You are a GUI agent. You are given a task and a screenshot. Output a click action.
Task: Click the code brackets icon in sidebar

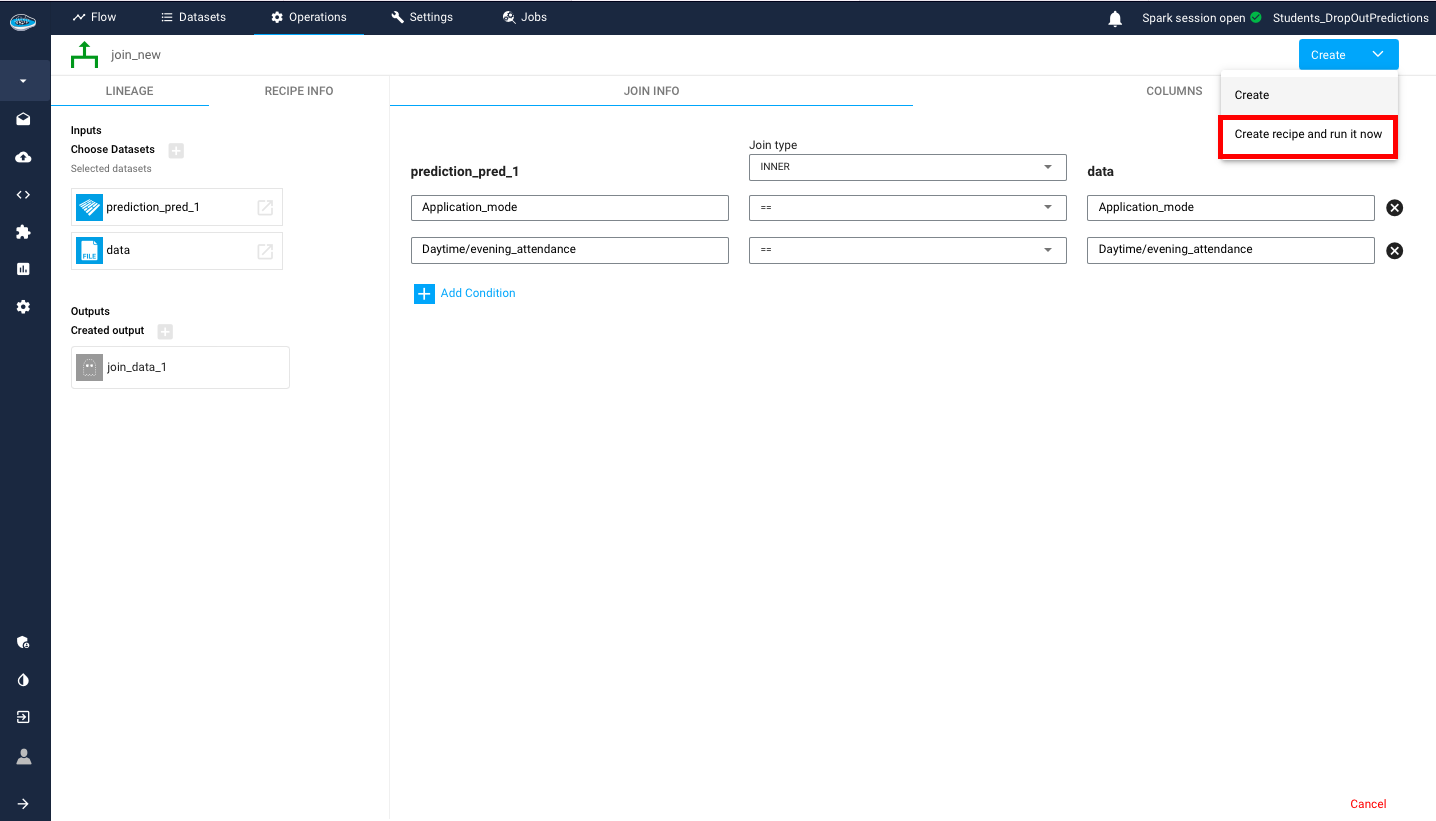pos(24,194)
